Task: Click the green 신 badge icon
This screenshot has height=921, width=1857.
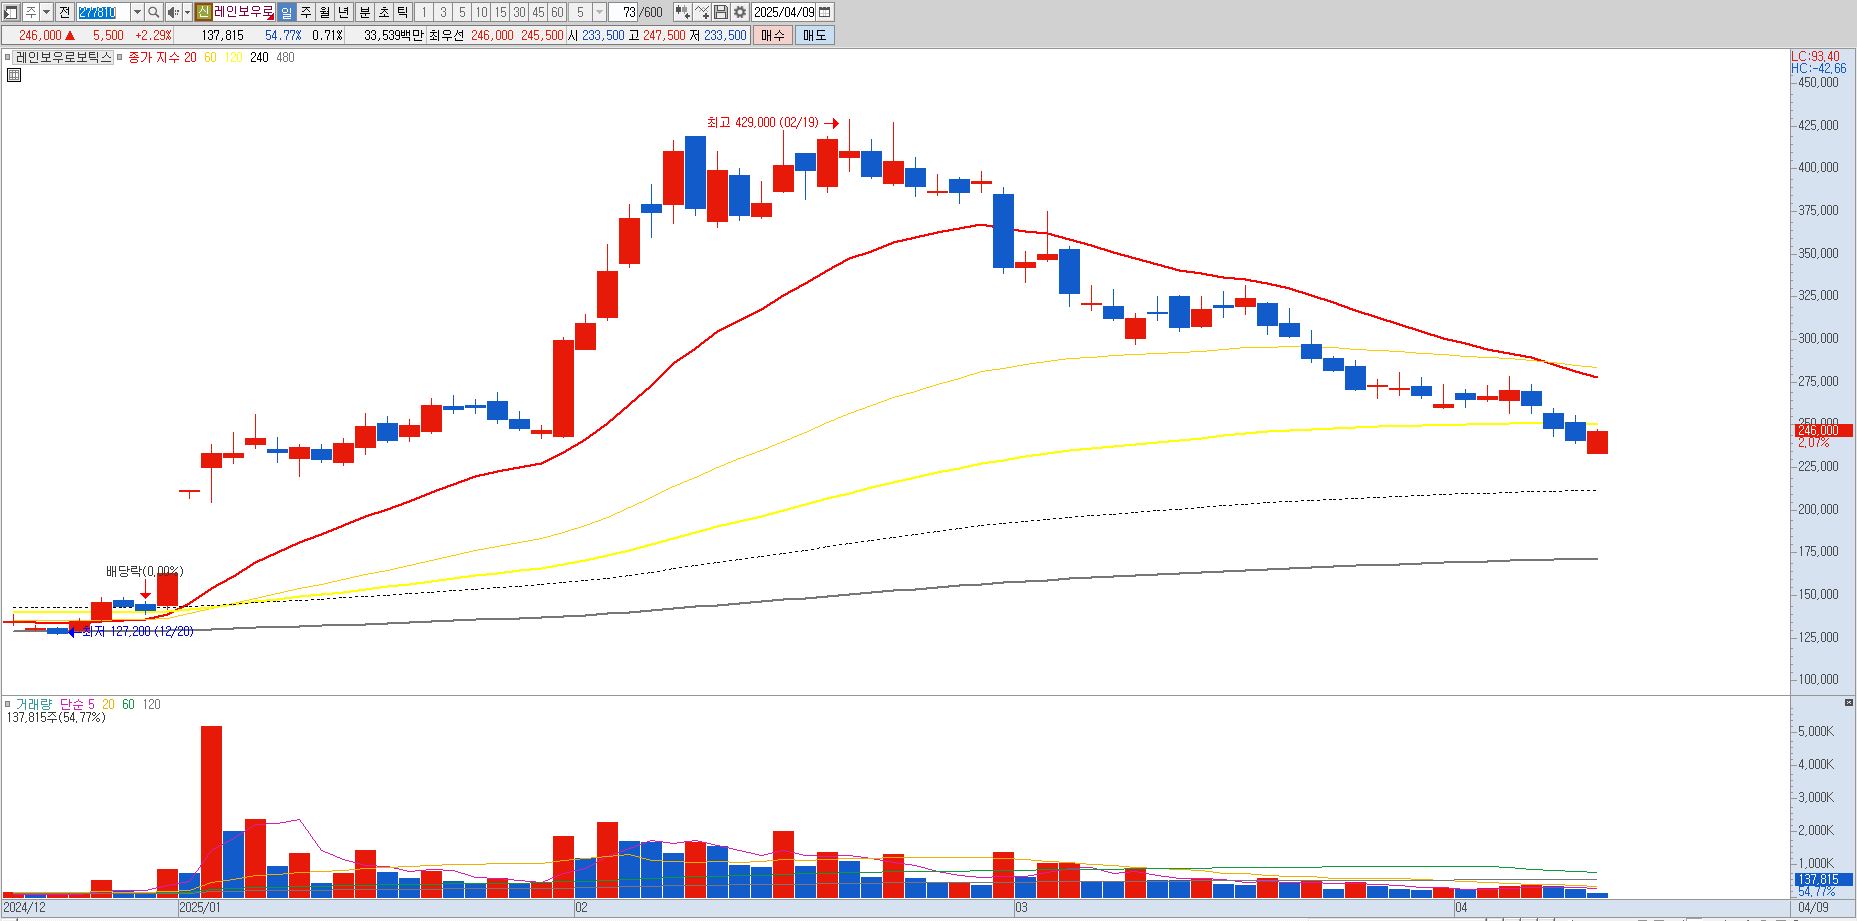Action: point(203,12)
